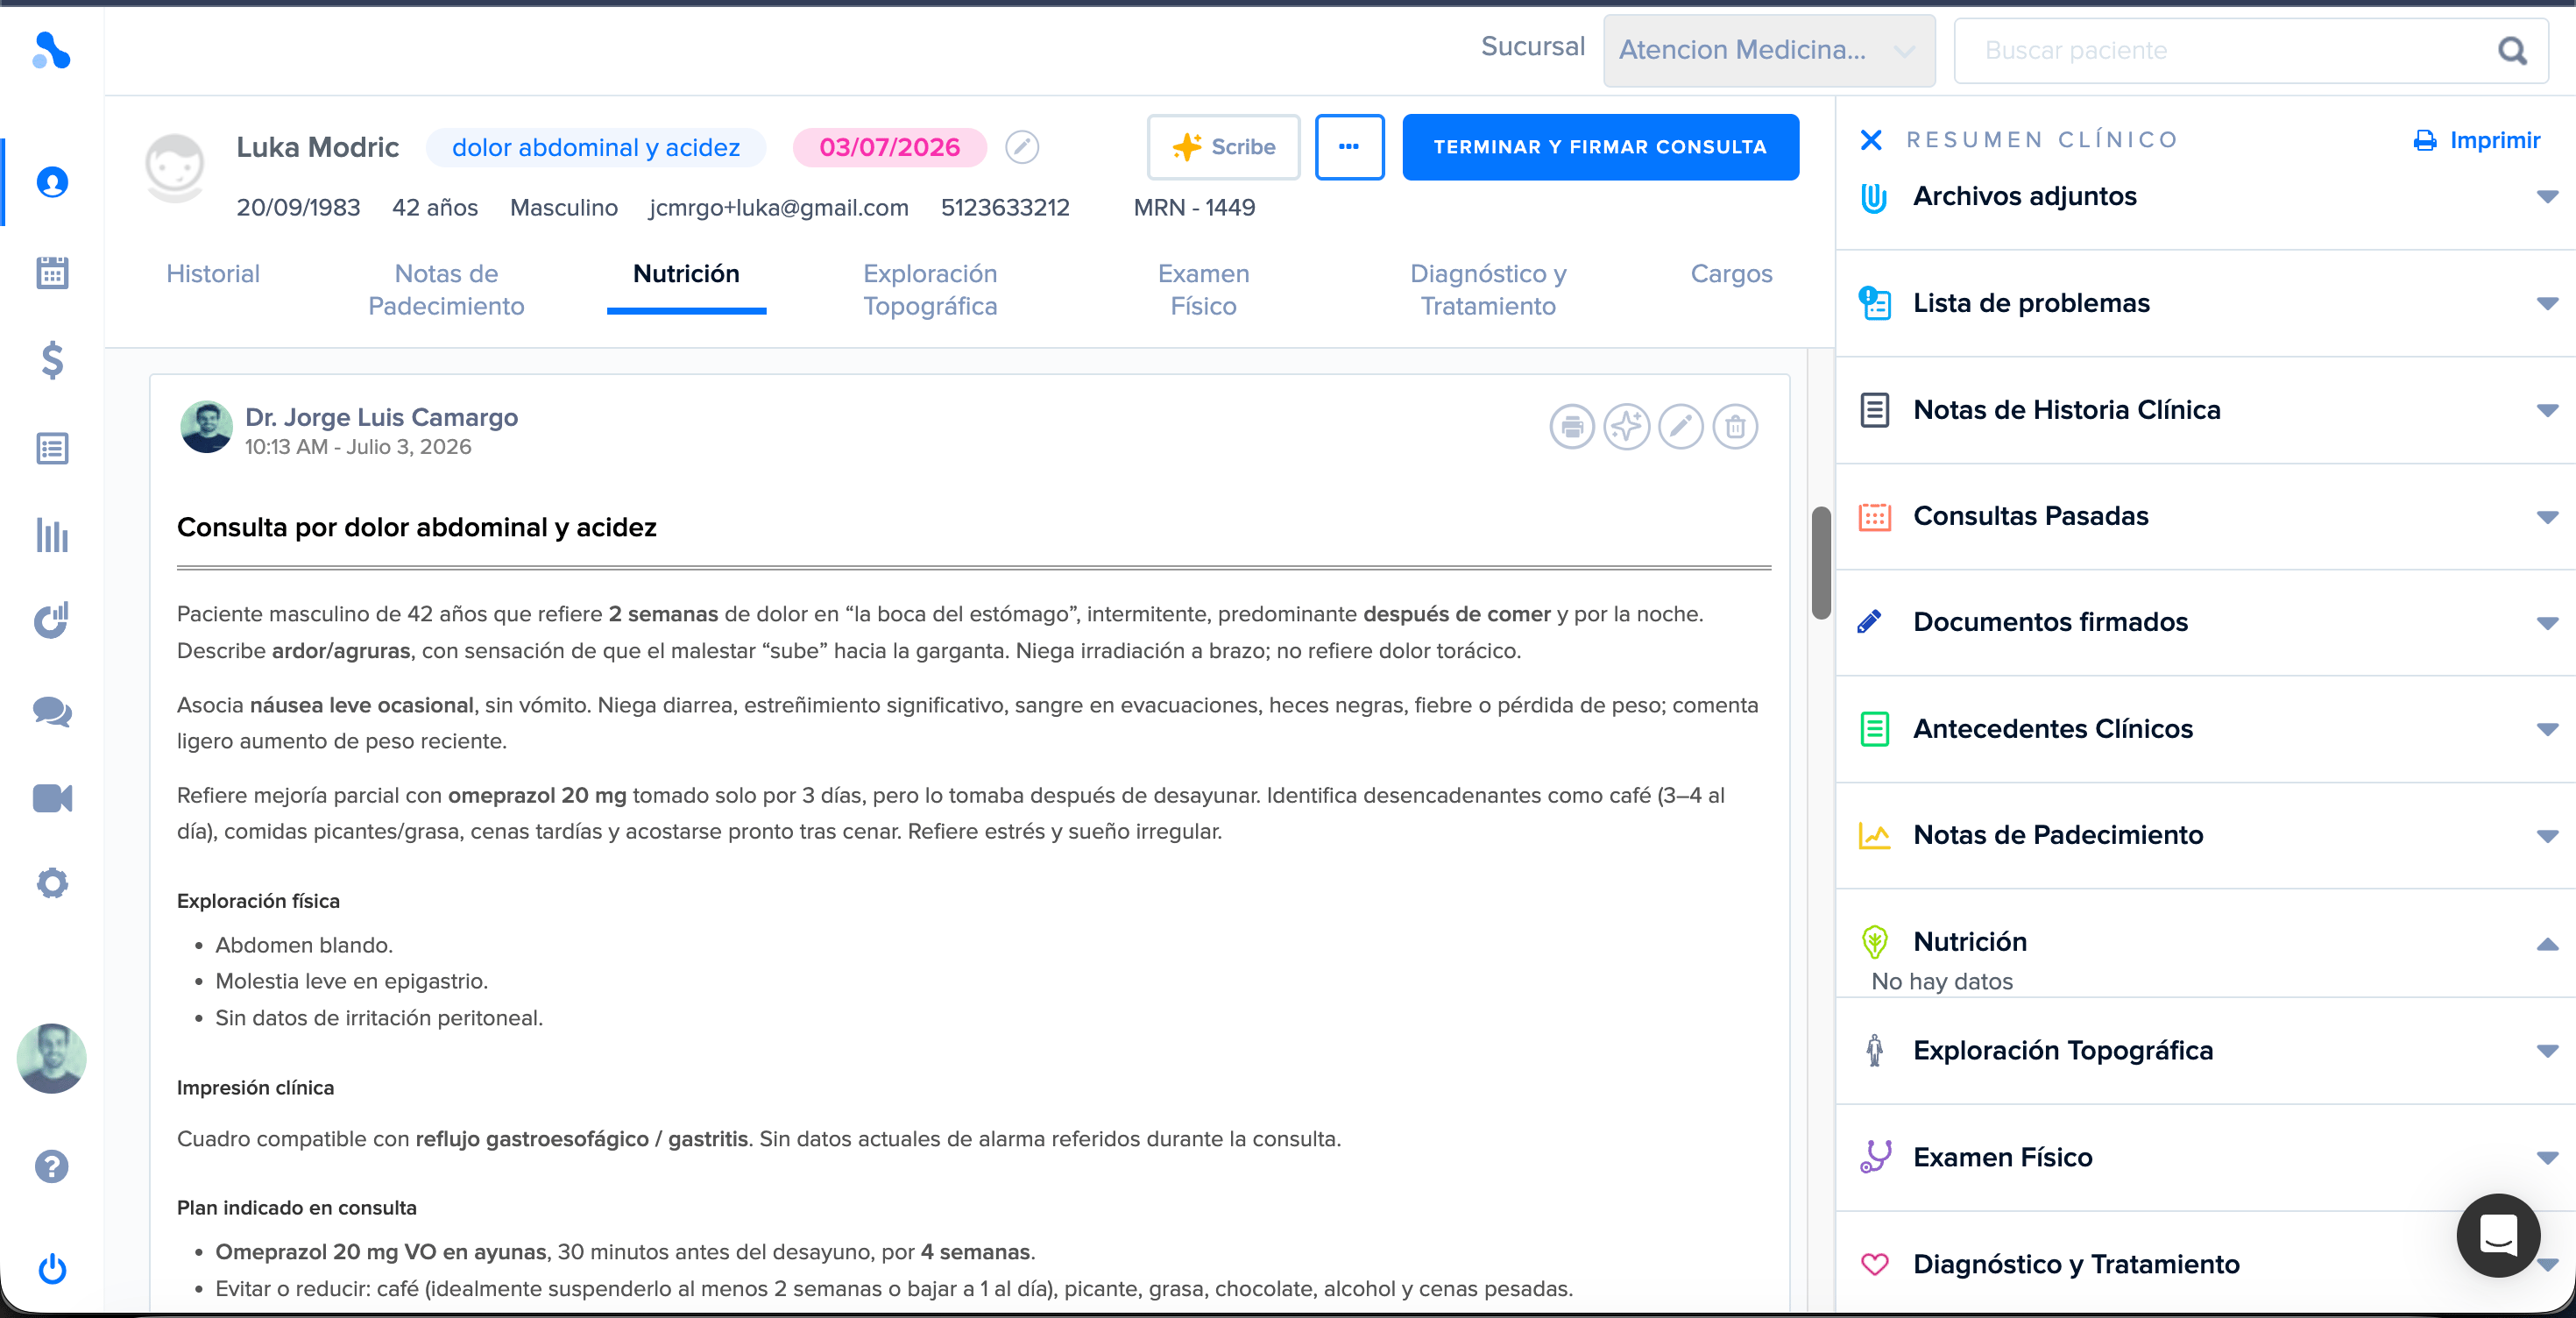Click the Consultas Pasadas calendar icon
The width and height of the screenshot is (2576, 1318).
point(1874,517)
